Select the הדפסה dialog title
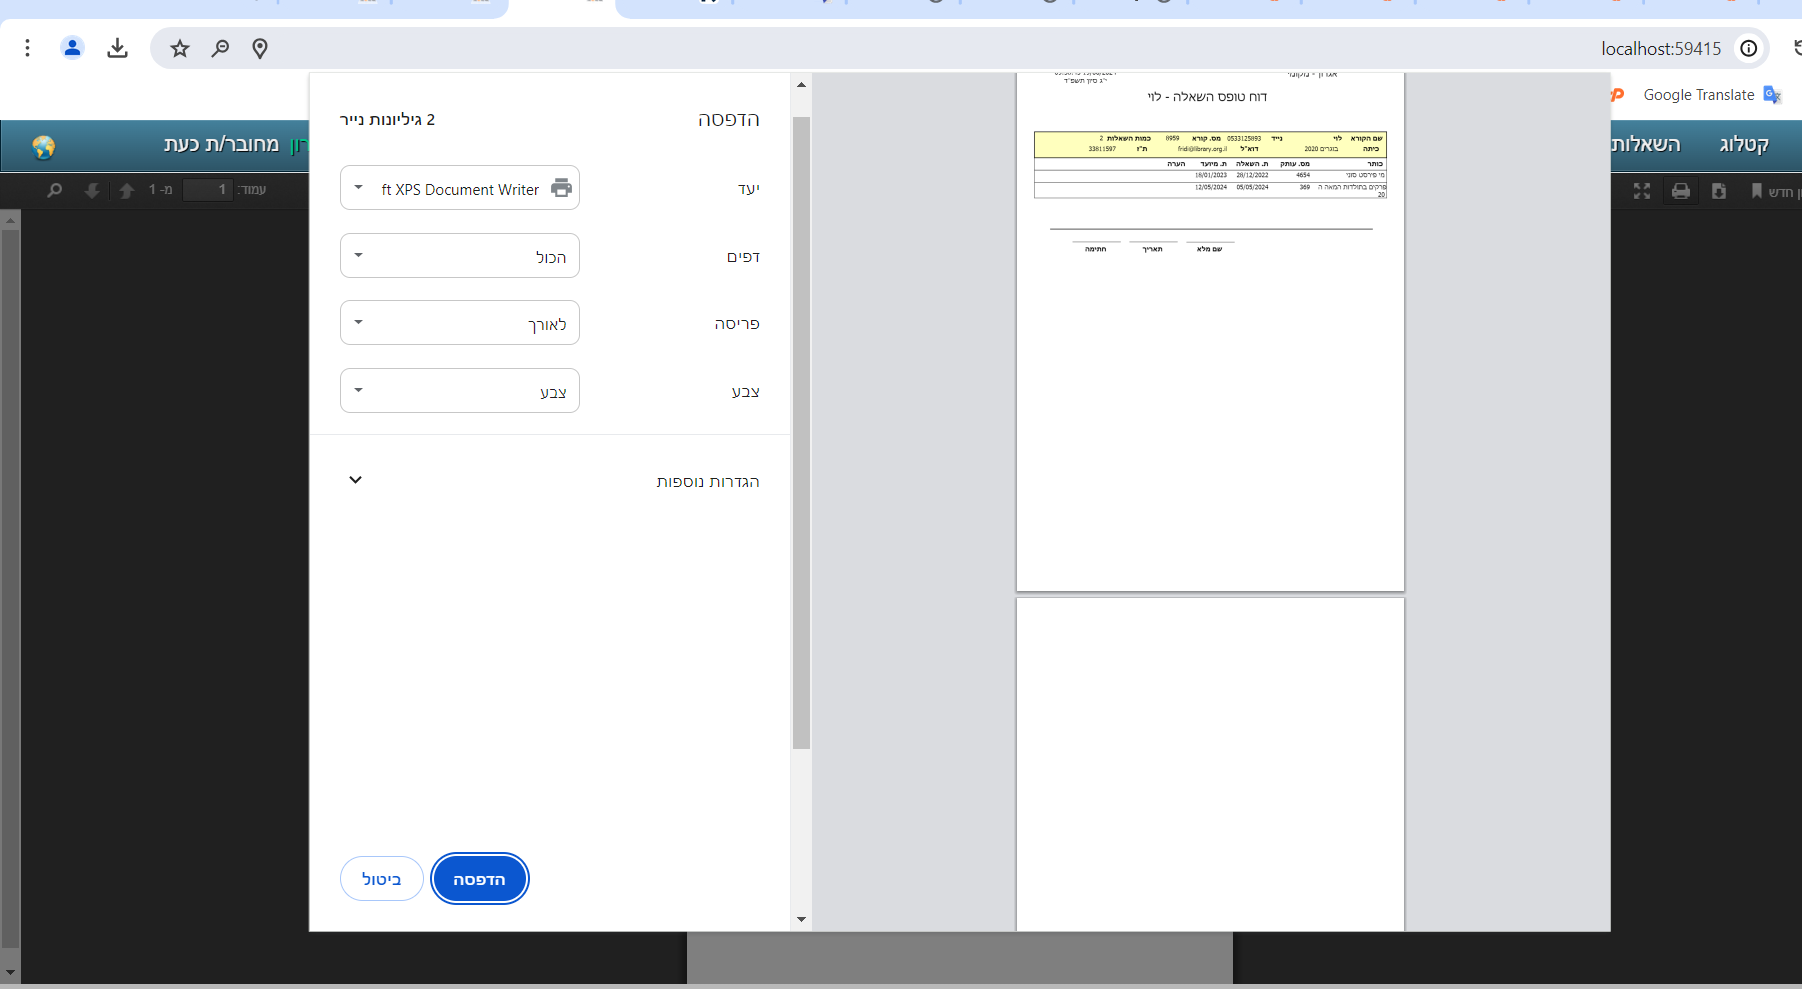Viewport: 1802px width, 989px height. coord(729,119)
